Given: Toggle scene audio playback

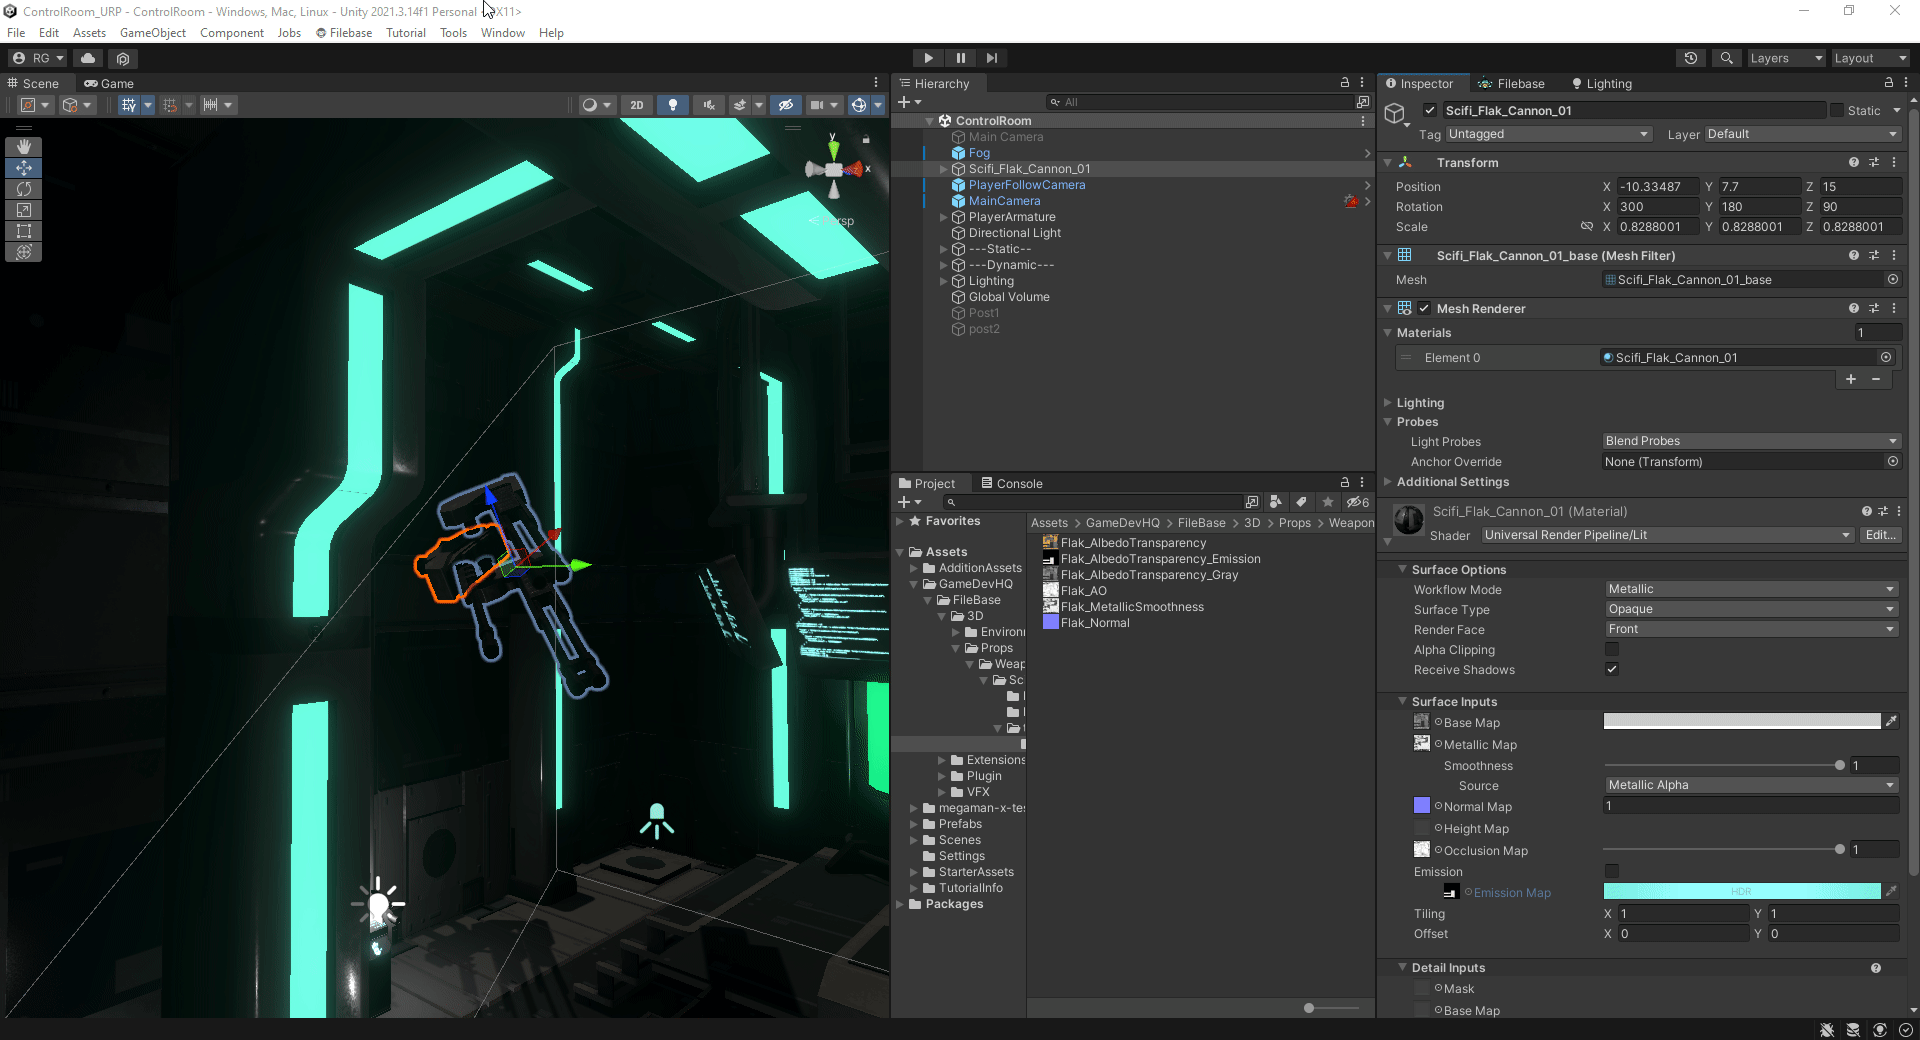Looking at the screenshot, I should coord(709,105).
